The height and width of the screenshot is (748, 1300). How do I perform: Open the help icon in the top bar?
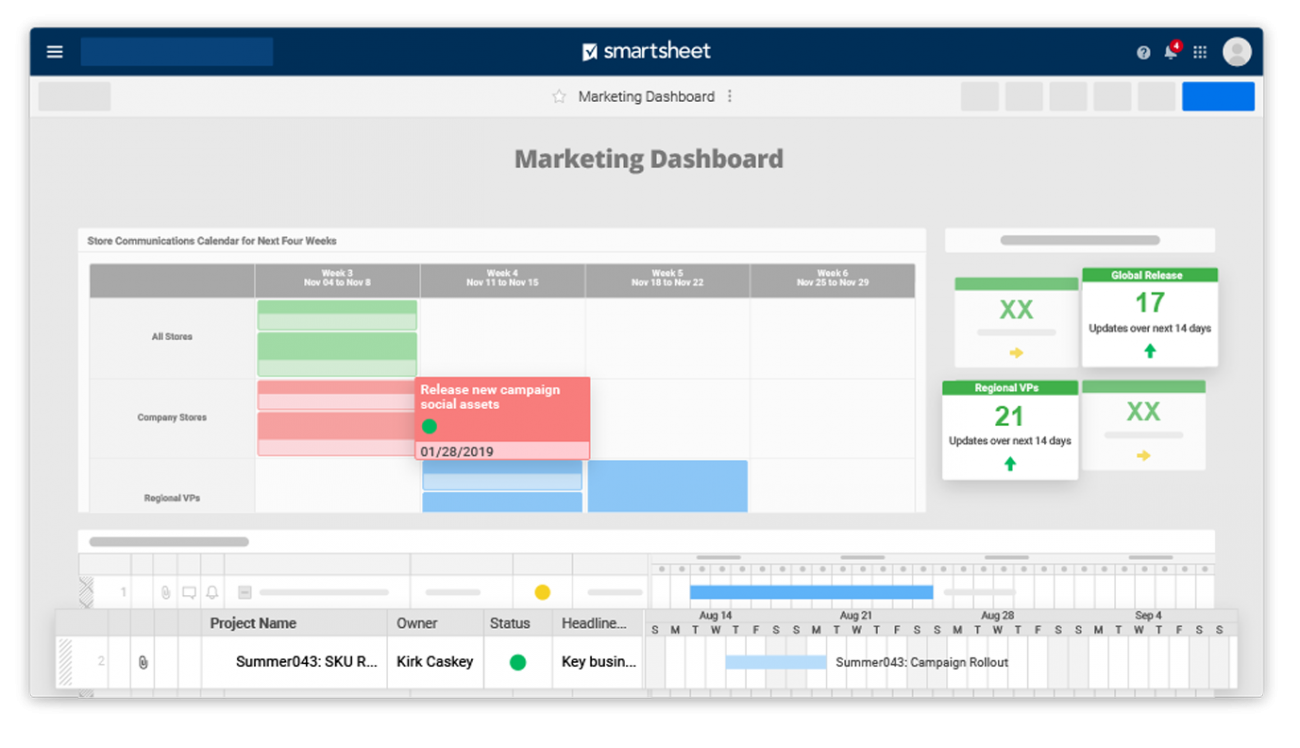point(1143,51)
